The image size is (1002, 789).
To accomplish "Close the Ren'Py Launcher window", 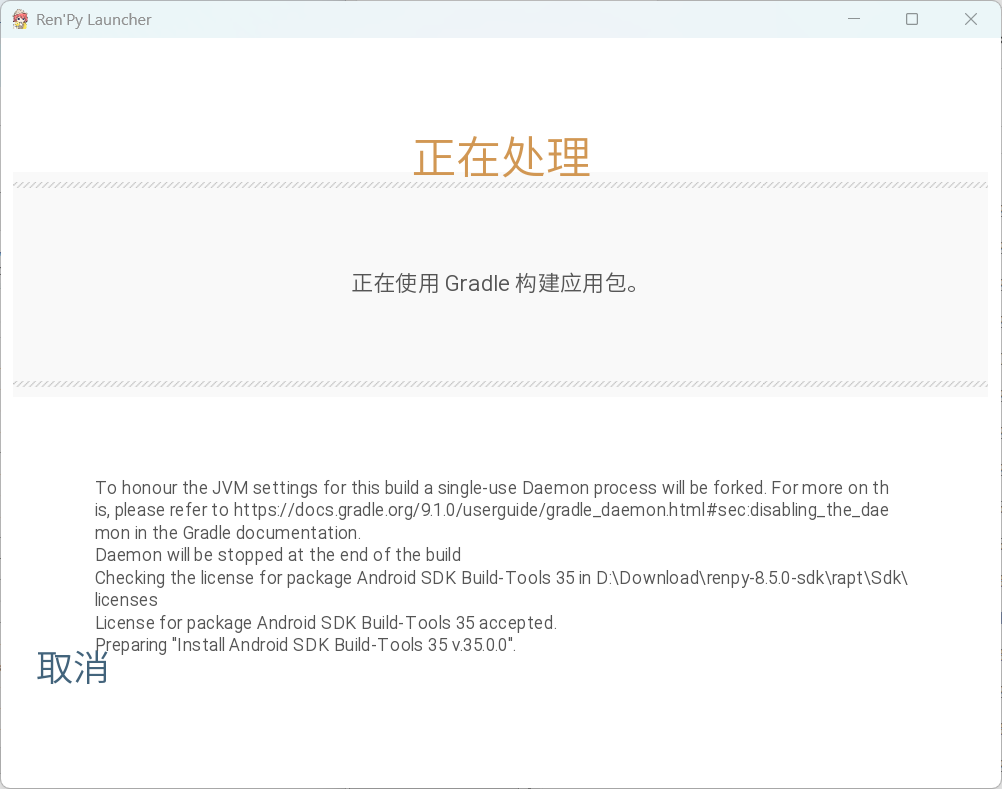I will tap(970, 19).
